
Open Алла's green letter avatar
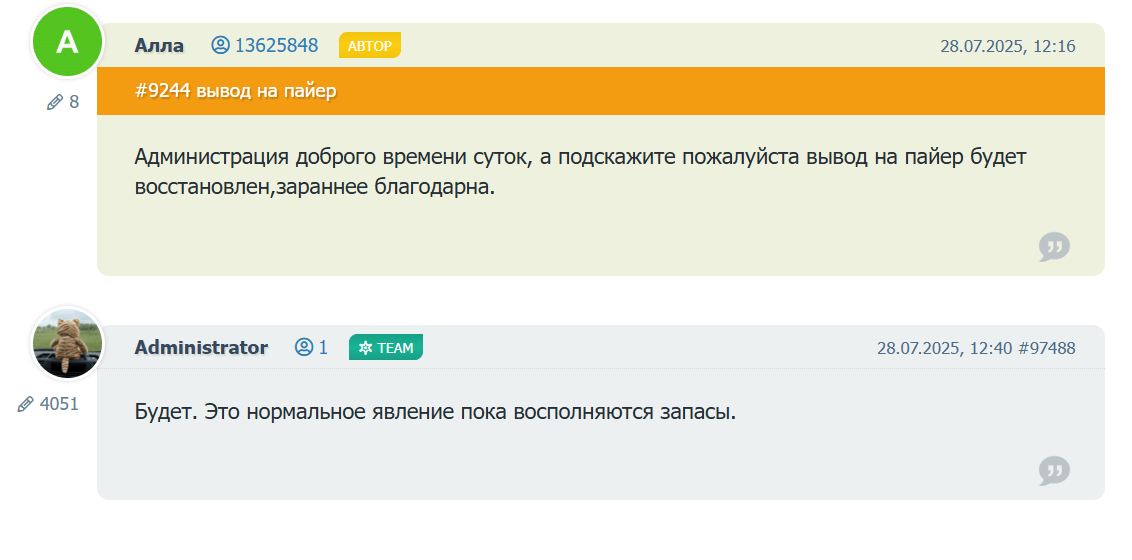67,42
